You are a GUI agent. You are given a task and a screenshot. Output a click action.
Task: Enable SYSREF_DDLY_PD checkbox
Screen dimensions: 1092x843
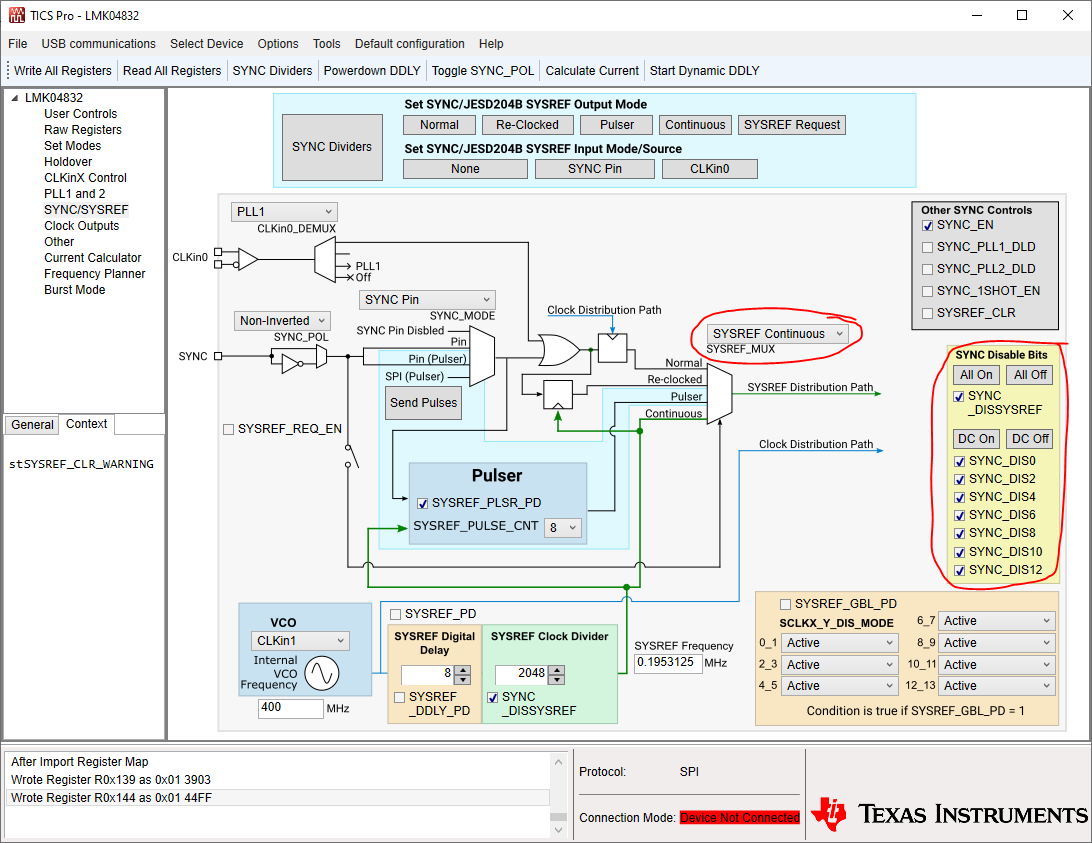[400, 697]
